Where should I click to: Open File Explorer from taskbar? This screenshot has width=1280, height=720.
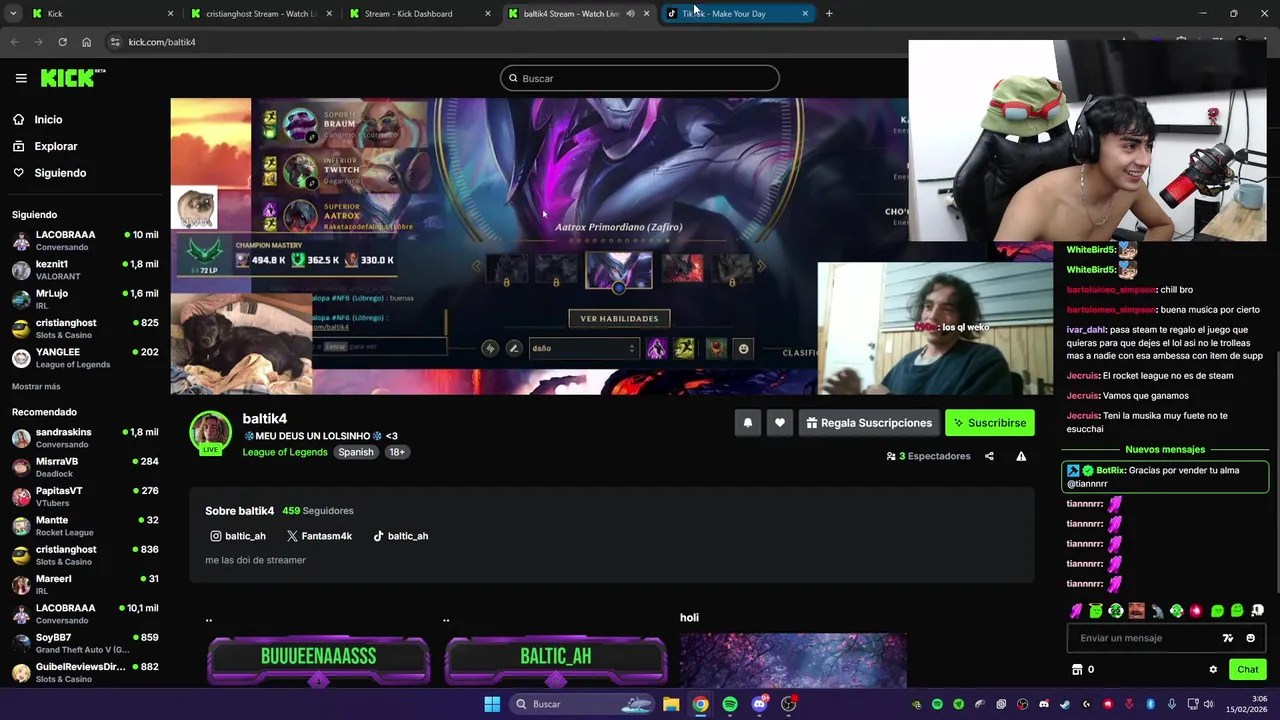[671, 704]
